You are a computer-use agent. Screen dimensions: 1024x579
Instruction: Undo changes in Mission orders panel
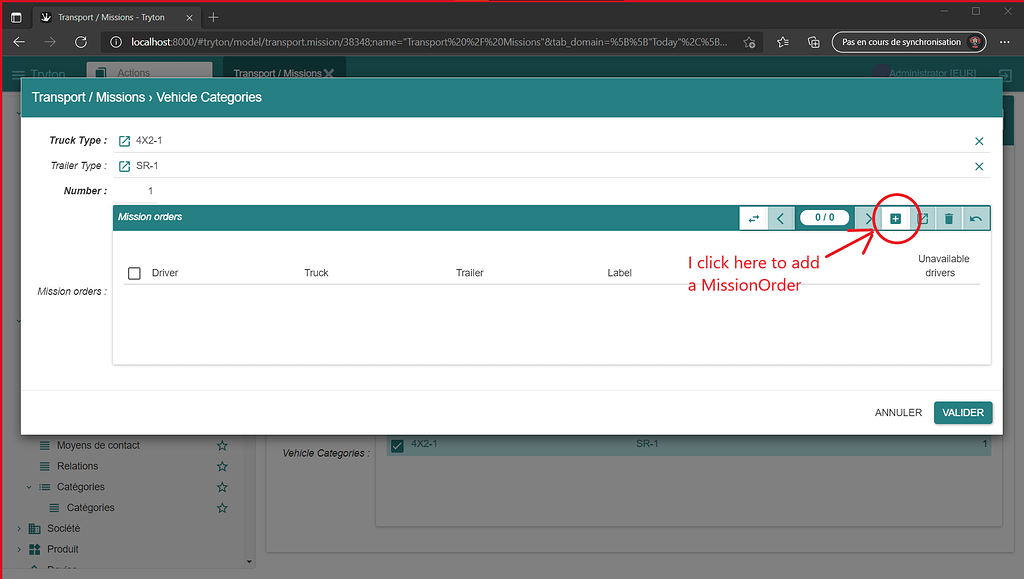pyautogui.click(x=975, y=217)
